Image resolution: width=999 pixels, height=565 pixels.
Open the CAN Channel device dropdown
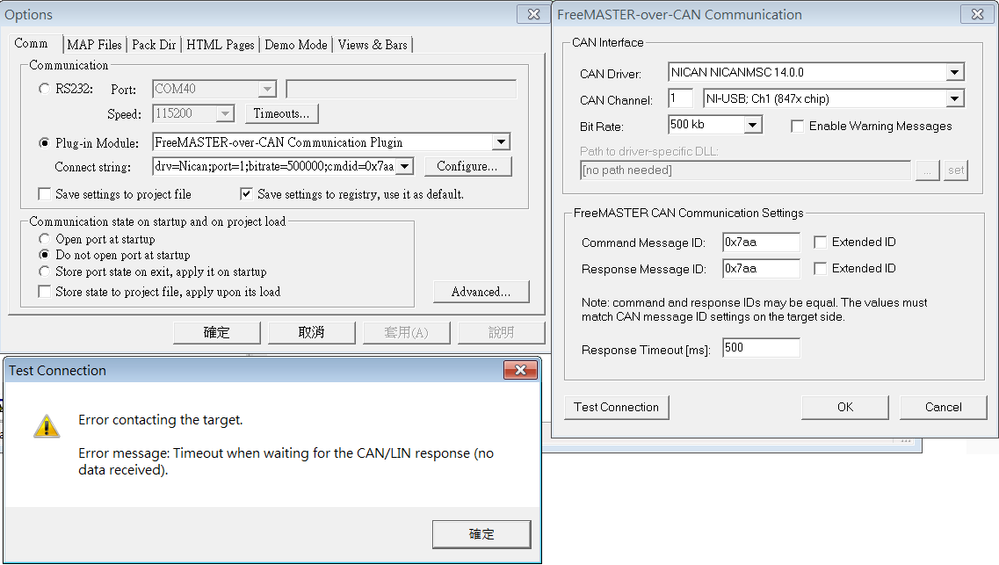point(954,98)
